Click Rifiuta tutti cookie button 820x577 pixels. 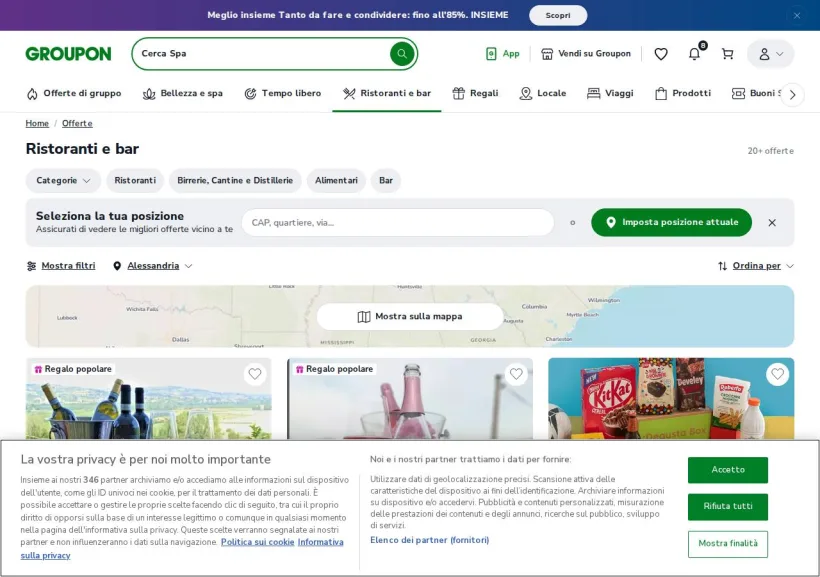click(727, 506)
